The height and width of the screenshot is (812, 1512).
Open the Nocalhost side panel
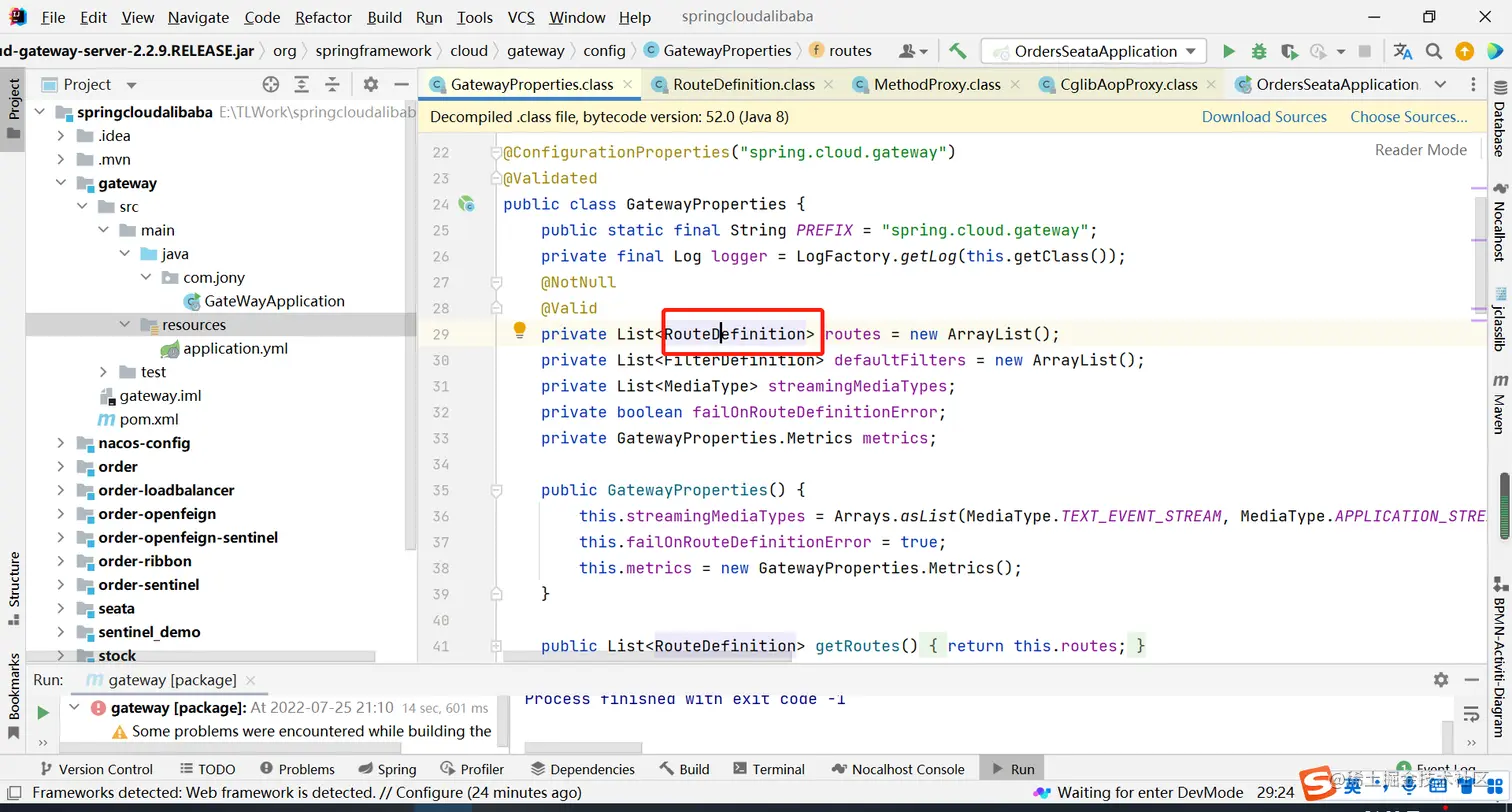click(x=1499, y=223)
